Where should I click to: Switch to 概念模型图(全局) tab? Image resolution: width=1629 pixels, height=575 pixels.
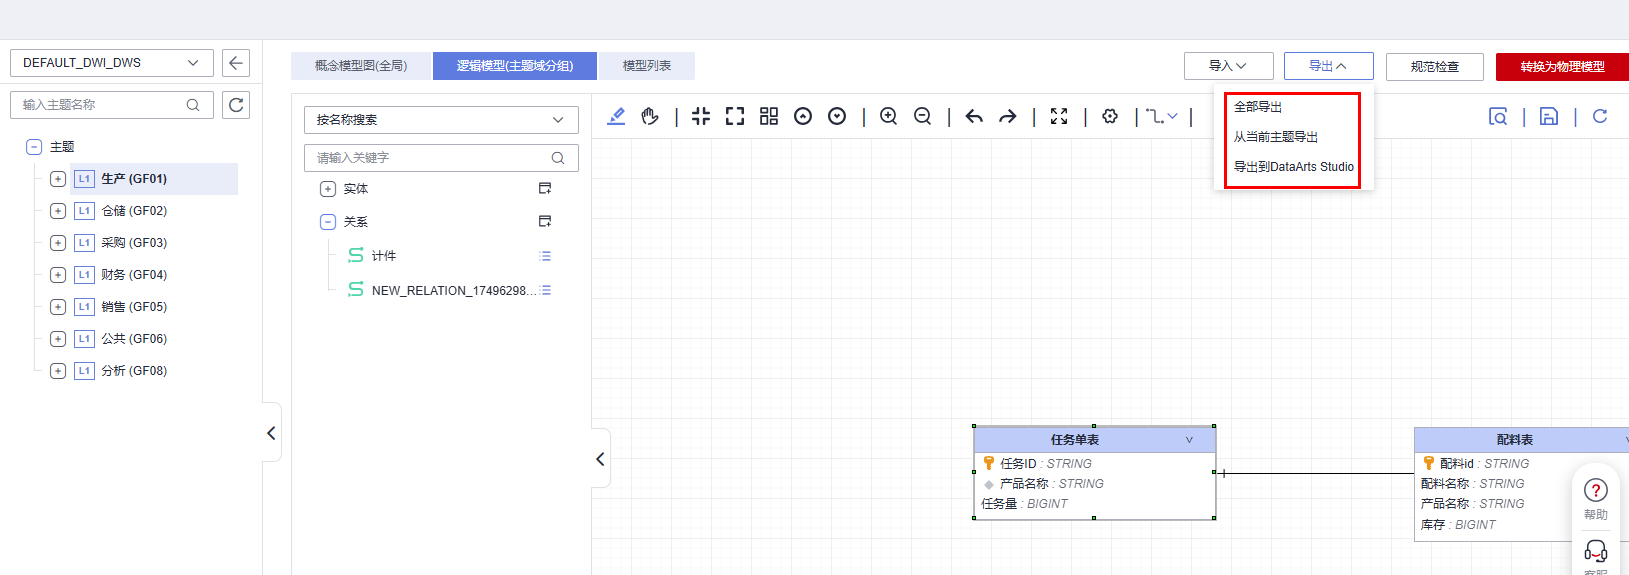pos(361,66)
